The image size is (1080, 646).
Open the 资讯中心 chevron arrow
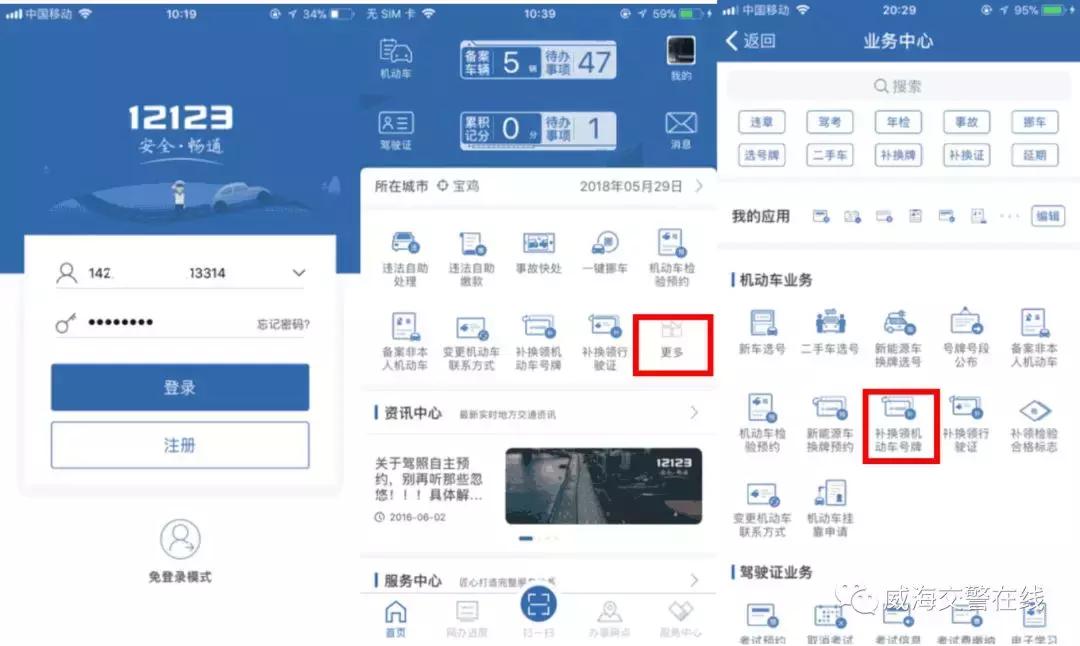pyautogui.click(x=694, y=412)
